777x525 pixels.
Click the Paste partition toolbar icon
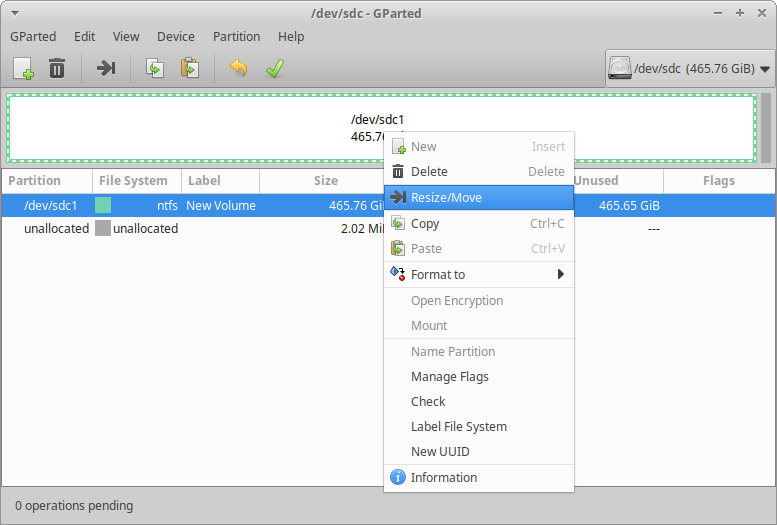pos(189,68)
